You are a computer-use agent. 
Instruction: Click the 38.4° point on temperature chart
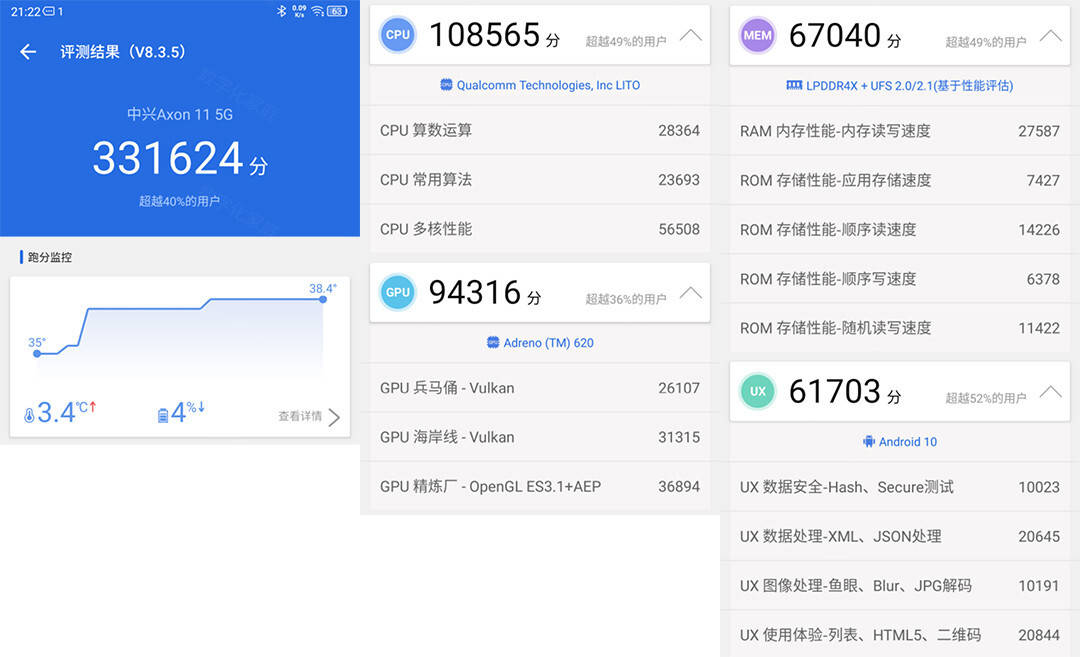(322, 299)
